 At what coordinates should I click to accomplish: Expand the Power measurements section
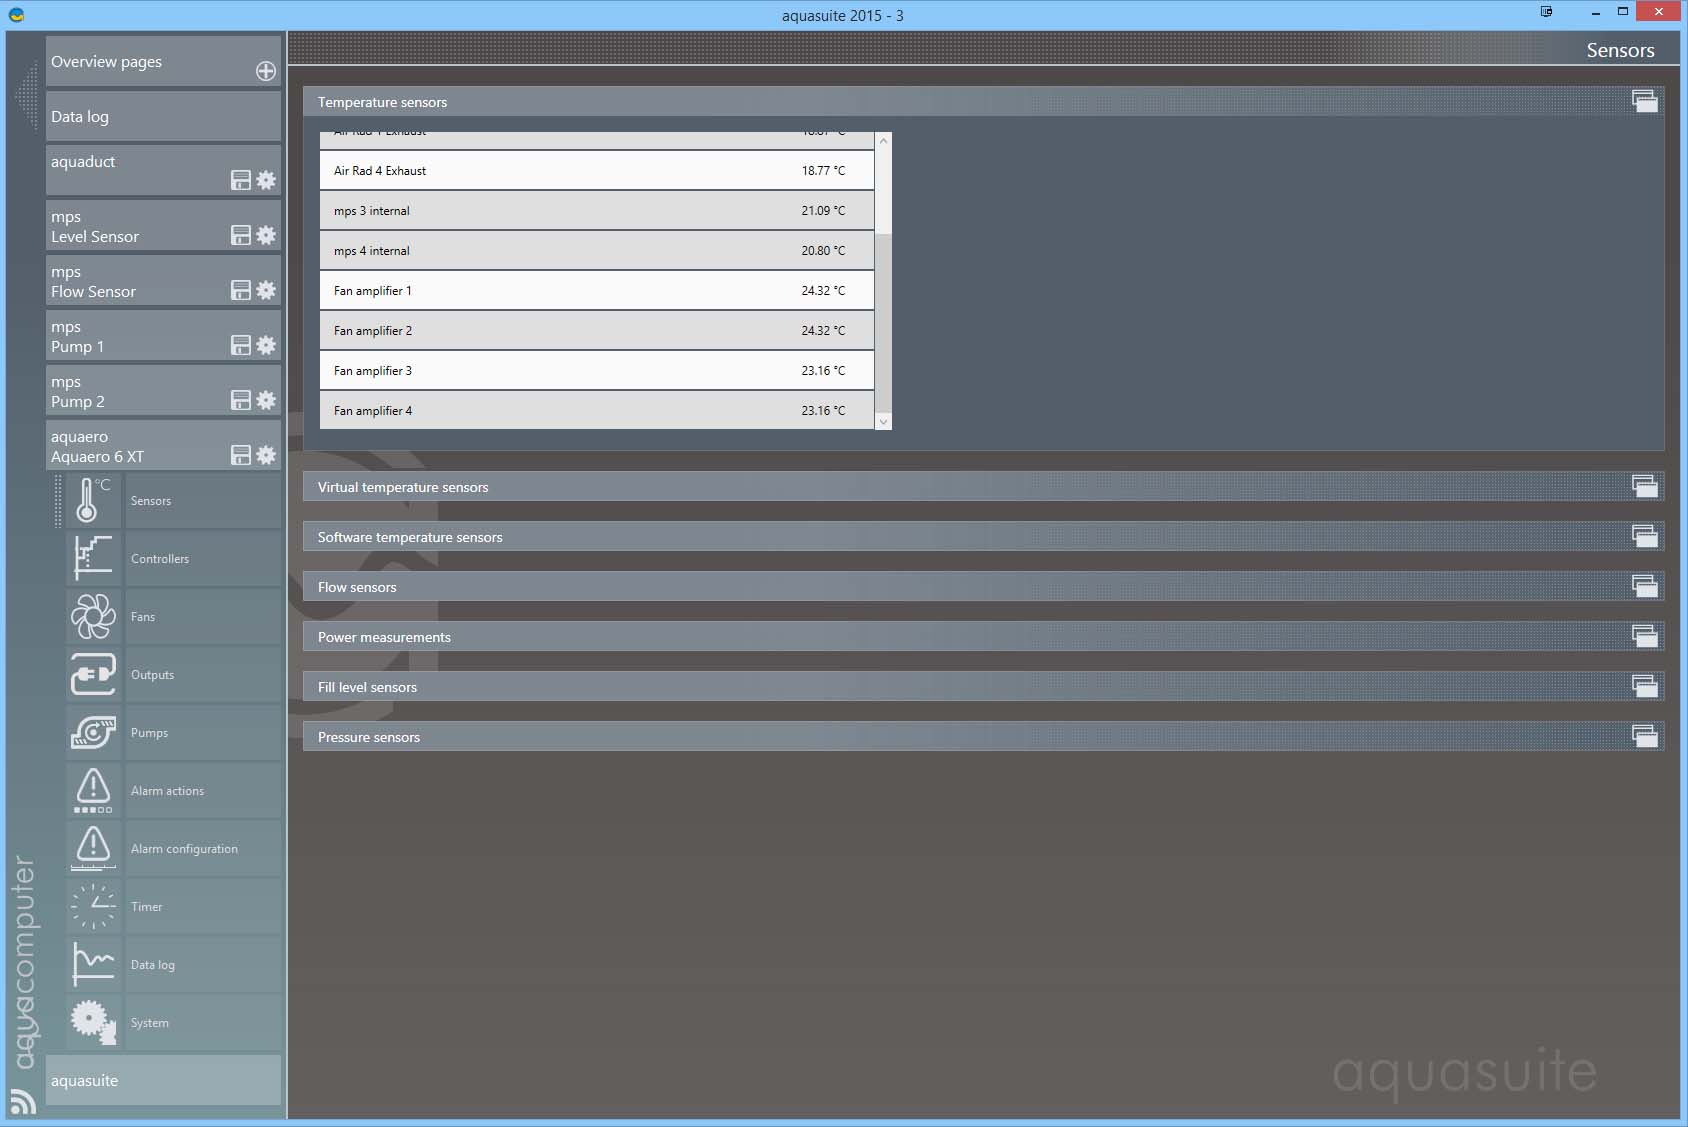1645,636
